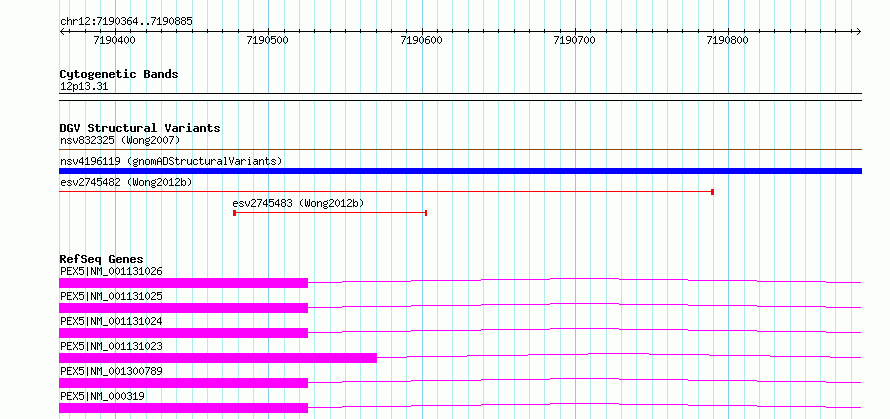890x419 pixels.
Task: Open the Cytogenetic Bands track title
Action: pyautogui.click(x=119, y=74)
